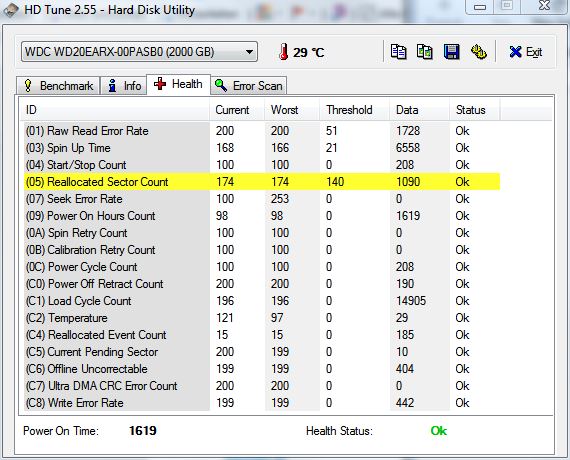Screen dimensions: 570x460
Task: Click data value 442 for Write Error Rate
Action: [405, 403]
